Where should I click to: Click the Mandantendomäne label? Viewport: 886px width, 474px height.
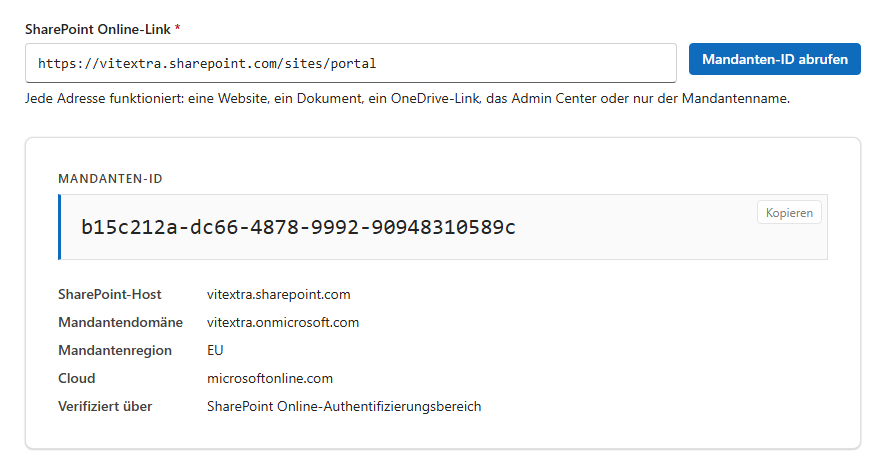coord(120,323)
